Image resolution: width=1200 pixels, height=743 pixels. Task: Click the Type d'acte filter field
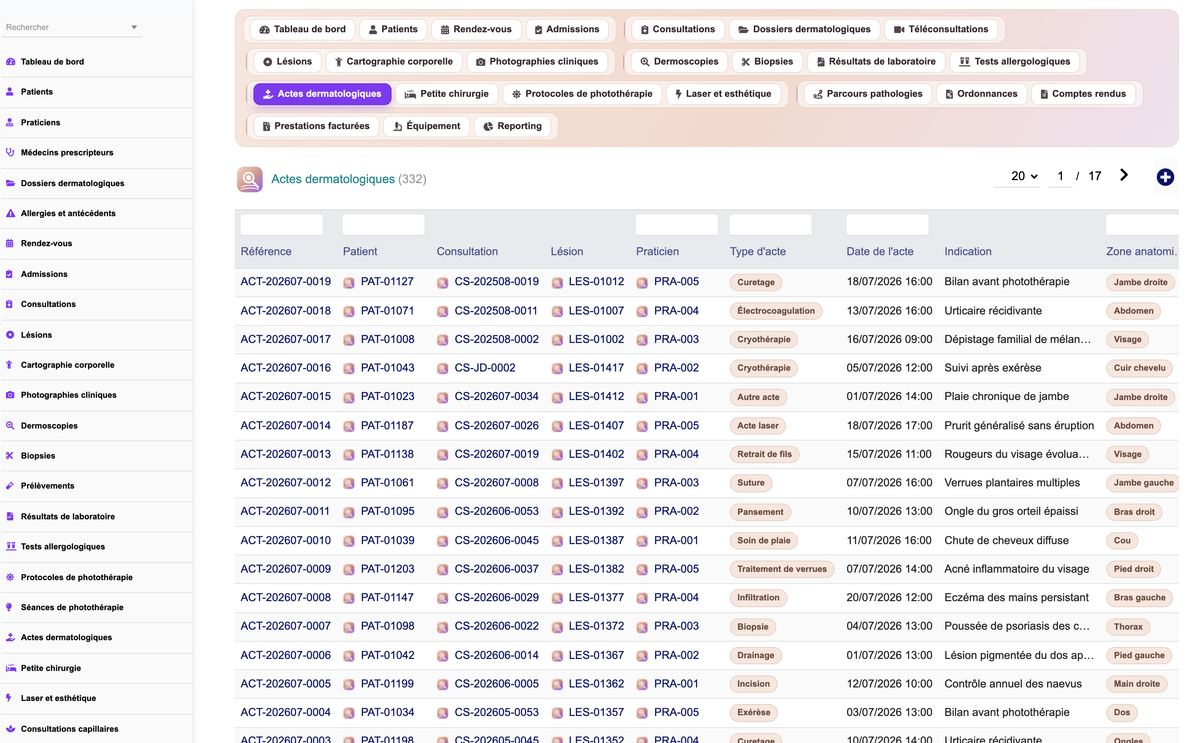click(x=771, y=225)
